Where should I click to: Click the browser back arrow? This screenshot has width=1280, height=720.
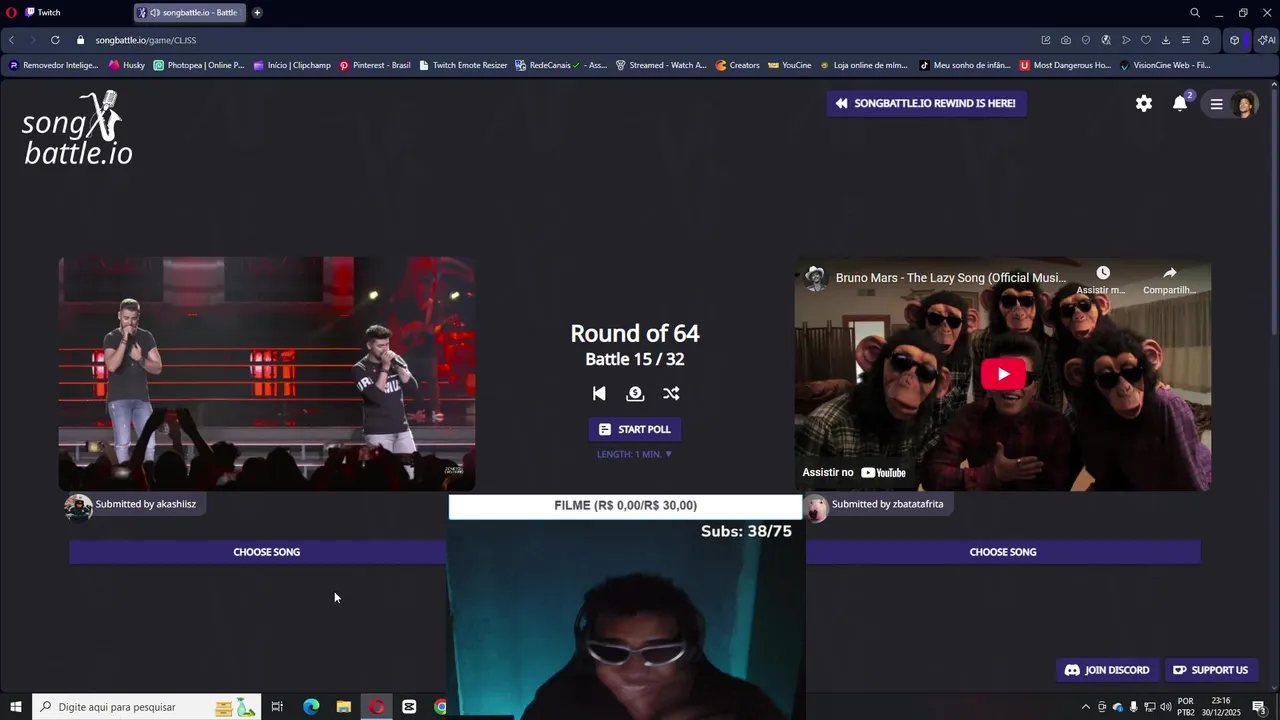pos(12,40)
